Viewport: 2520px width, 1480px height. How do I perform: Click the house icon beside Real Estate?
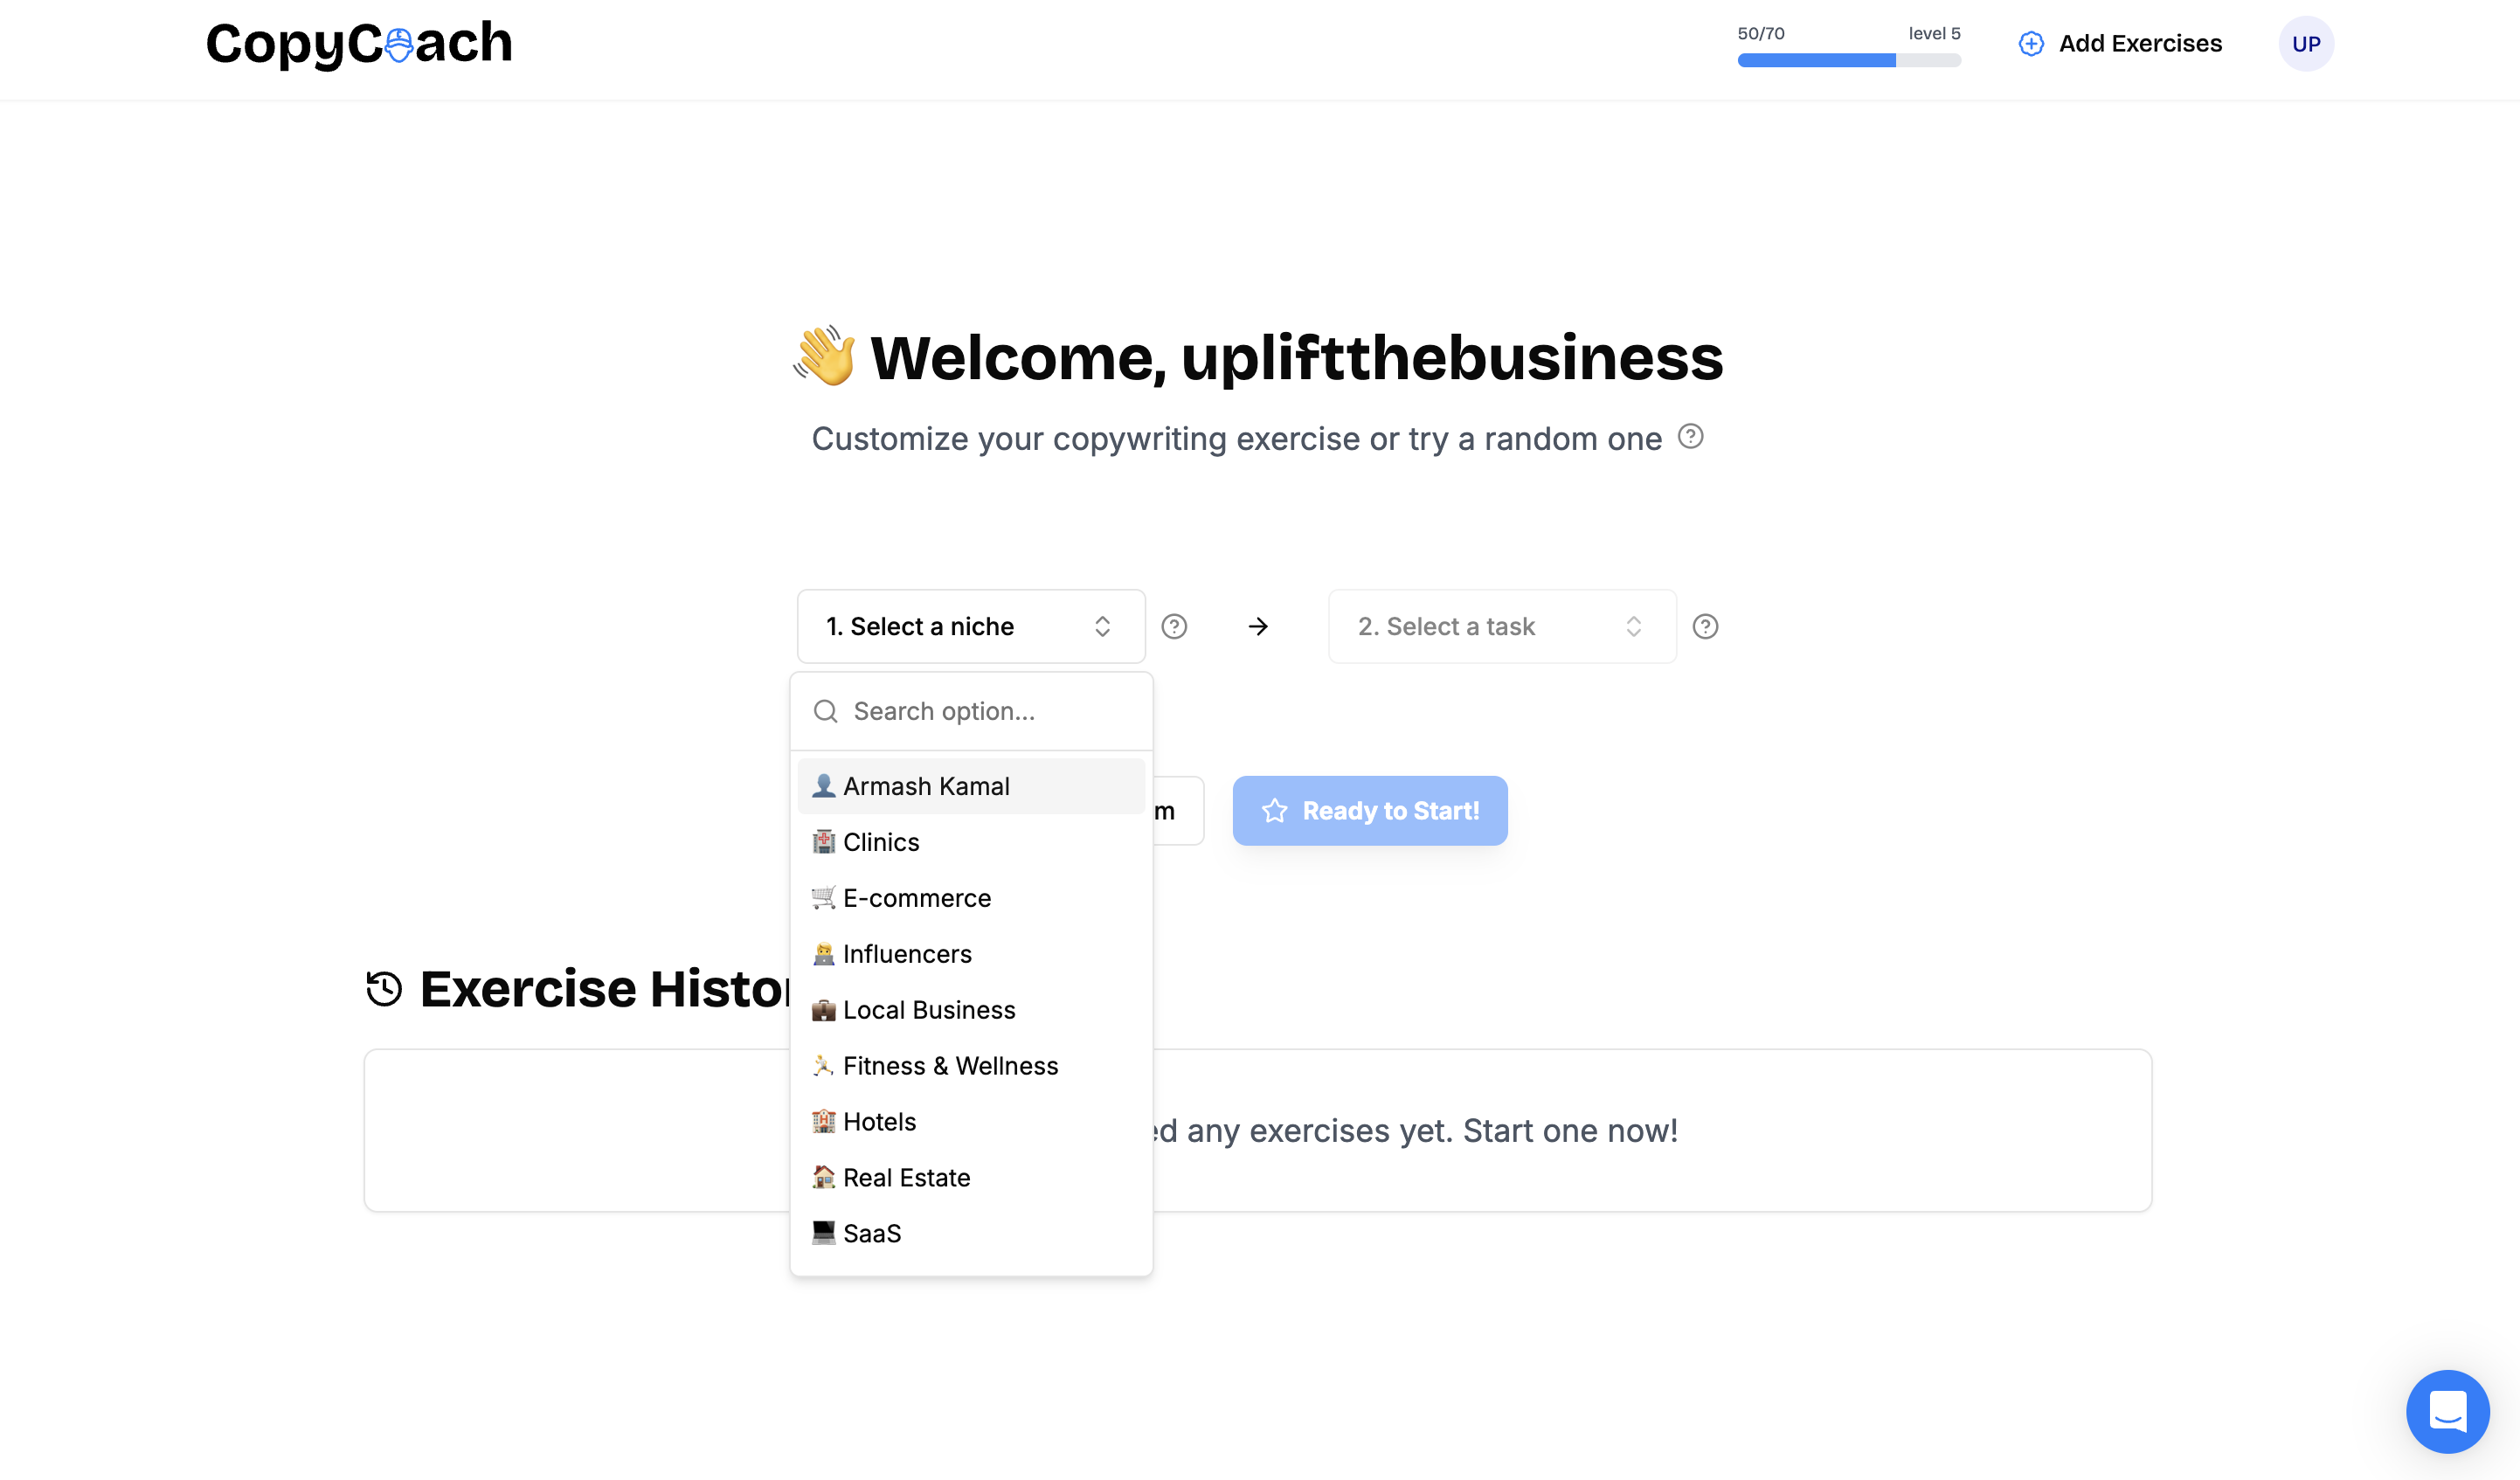[x=823, y=1177]
